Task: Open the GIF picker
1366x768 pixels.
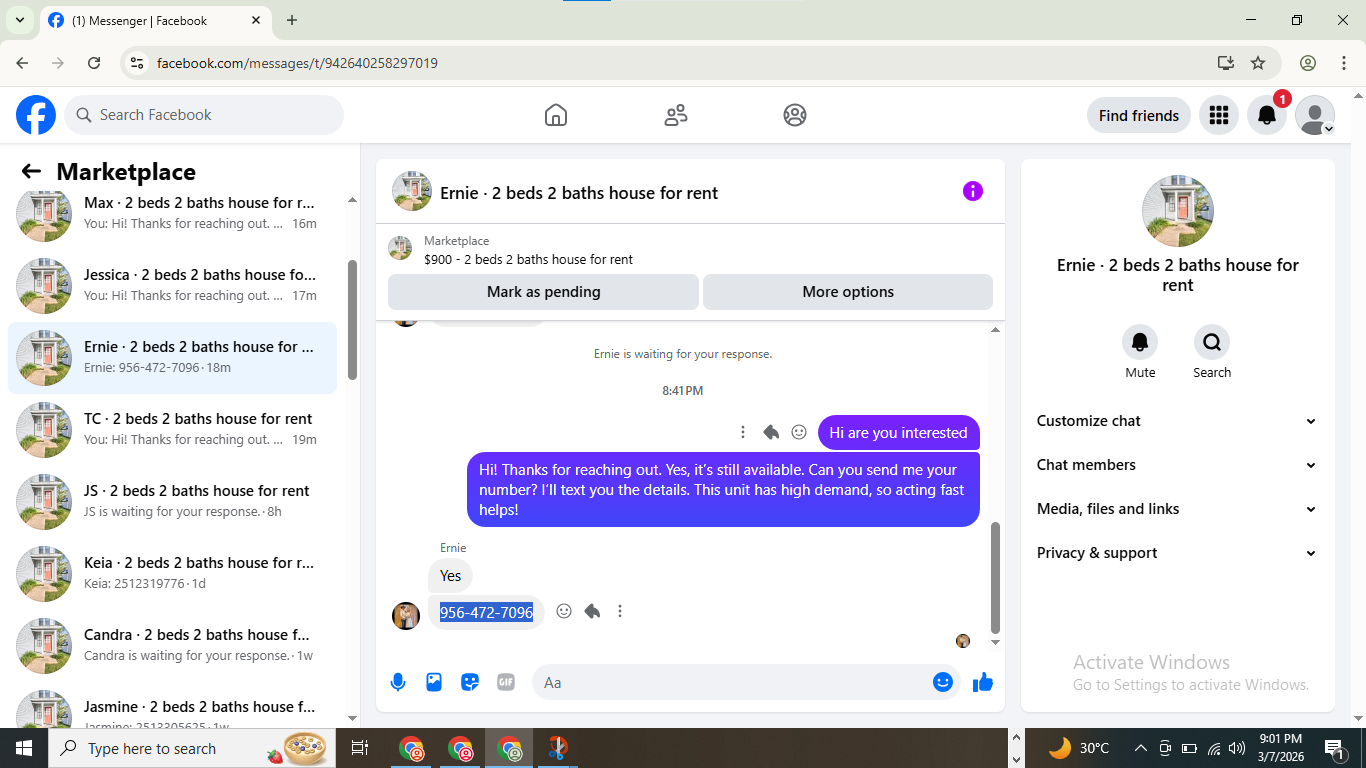Action: (x=506, y=682)
